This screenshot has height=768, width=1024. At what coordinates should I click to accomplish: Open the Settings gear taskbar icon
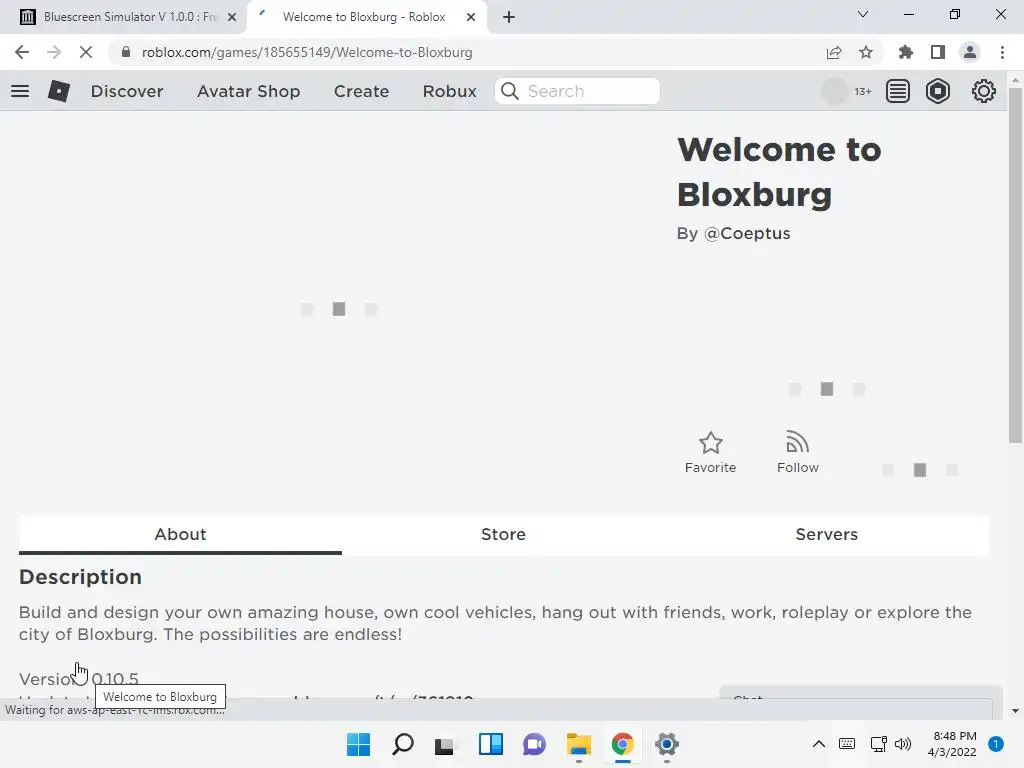[667, 744]
